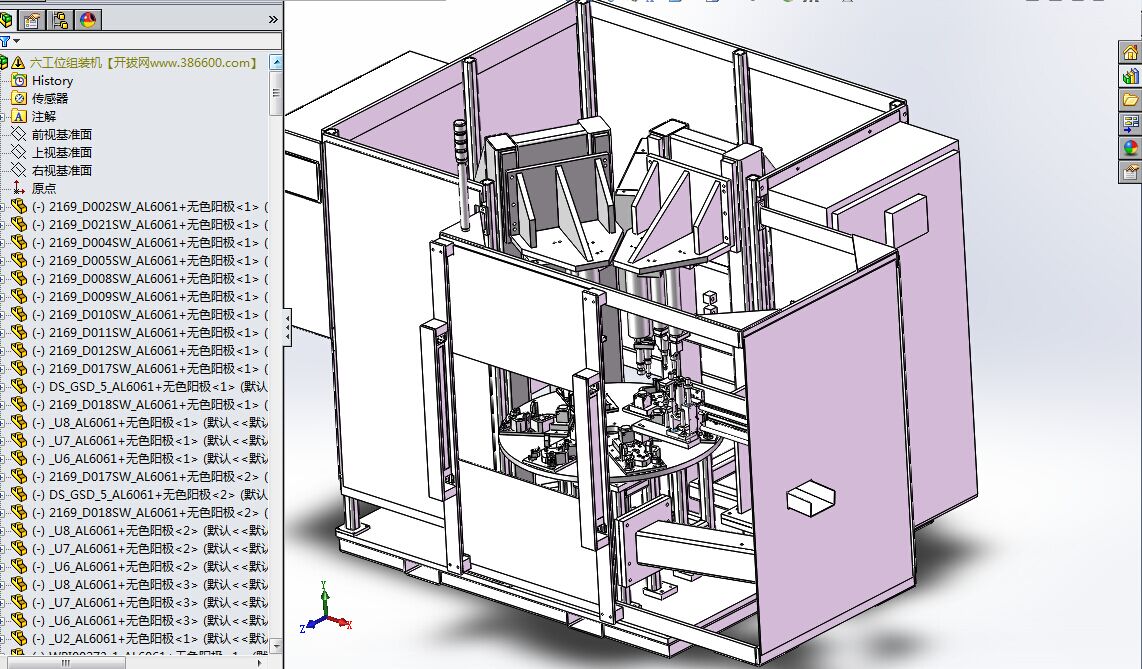Image resolution: width=1142 pixels, height=669 pixels.
Task: Switch to the ConfigurationManager tab
Action: [x=60, y=20]
